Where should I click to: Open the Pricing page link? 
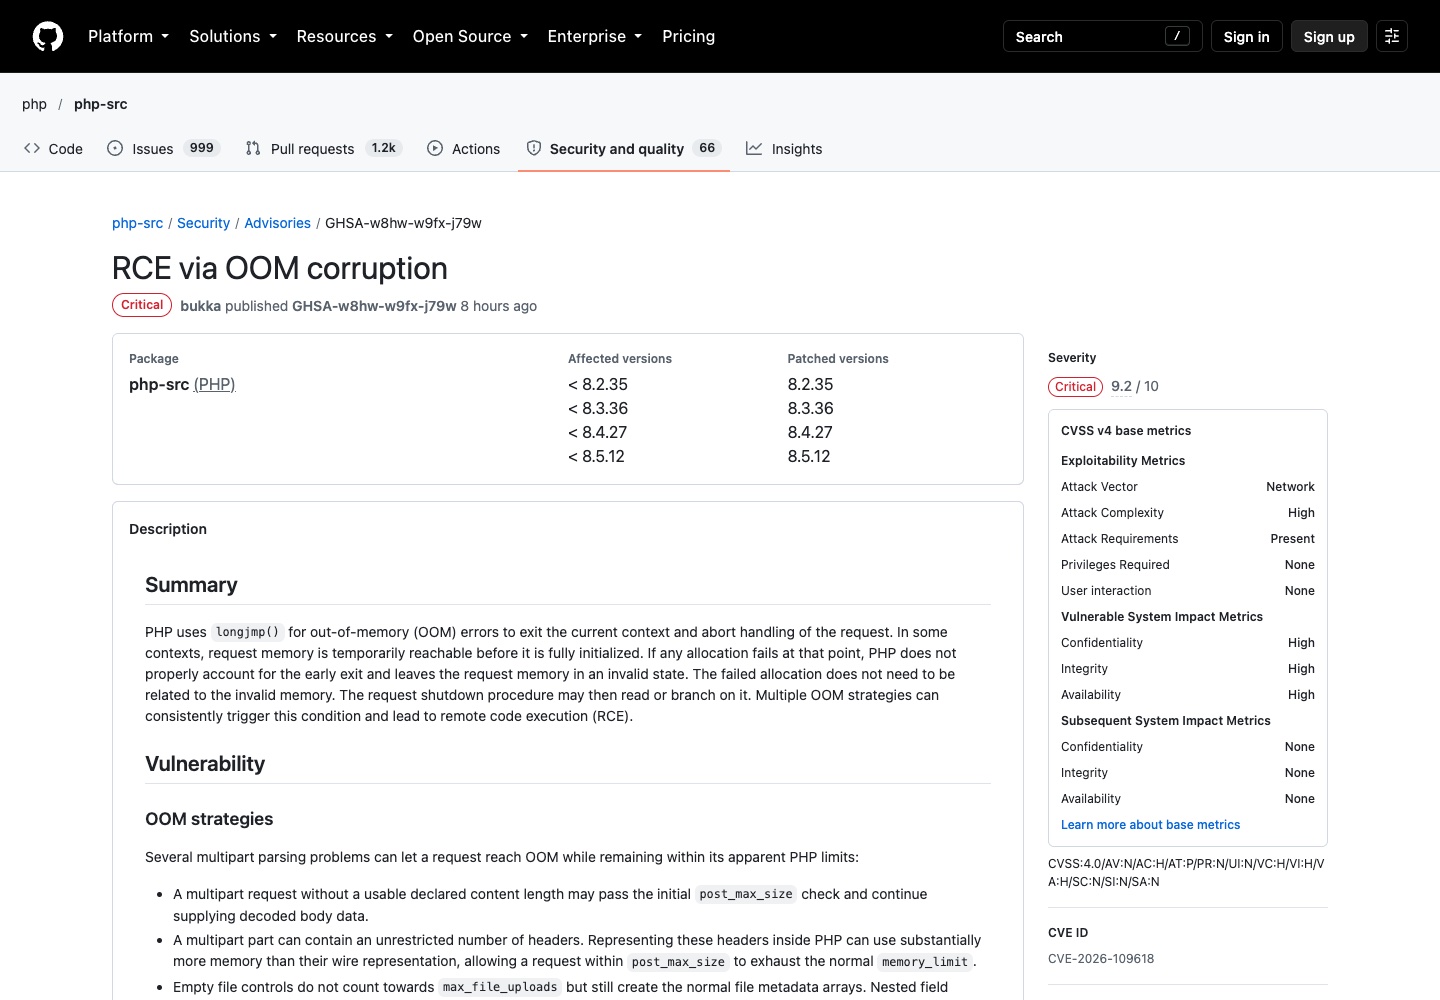click(x=689, y=36)
